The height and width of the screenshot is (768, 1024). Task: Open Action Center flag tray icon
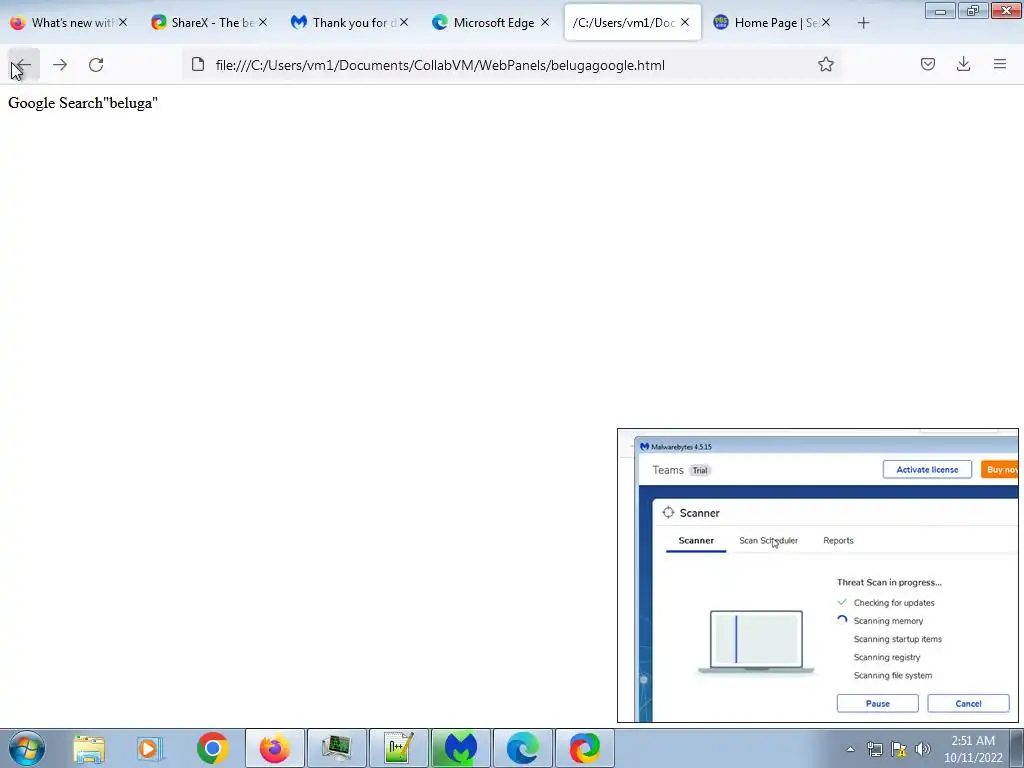(x=899, y=749)
